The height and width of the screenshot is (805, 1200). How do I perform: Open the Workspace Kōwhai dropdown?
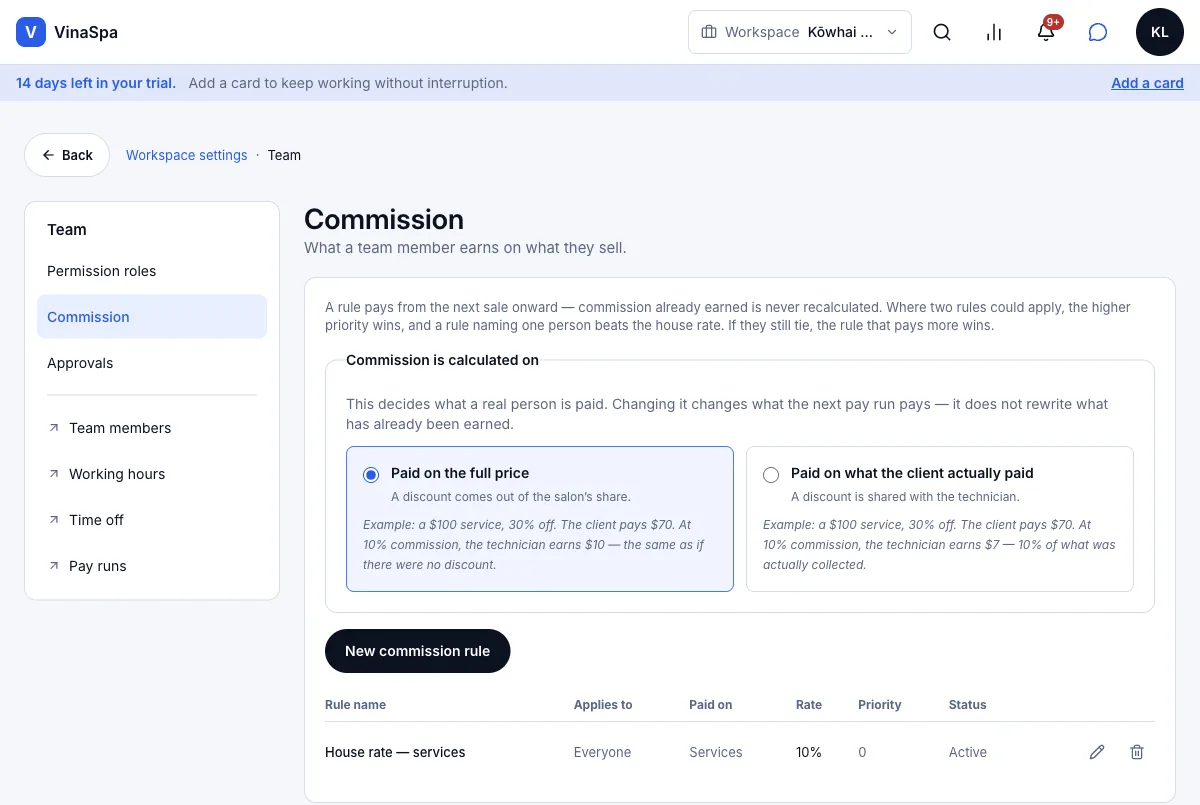(x=800, y=32)
